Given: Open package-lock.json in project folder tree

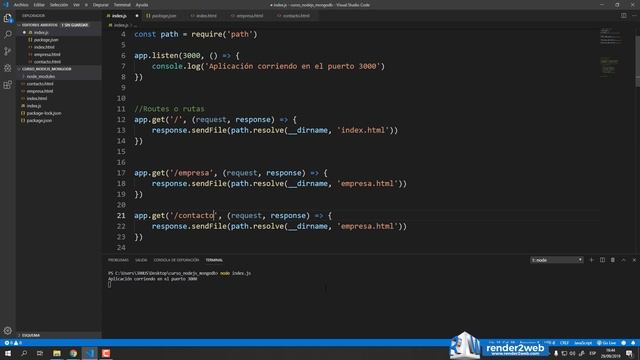Looking at the screenshot, I should (58, 113).
